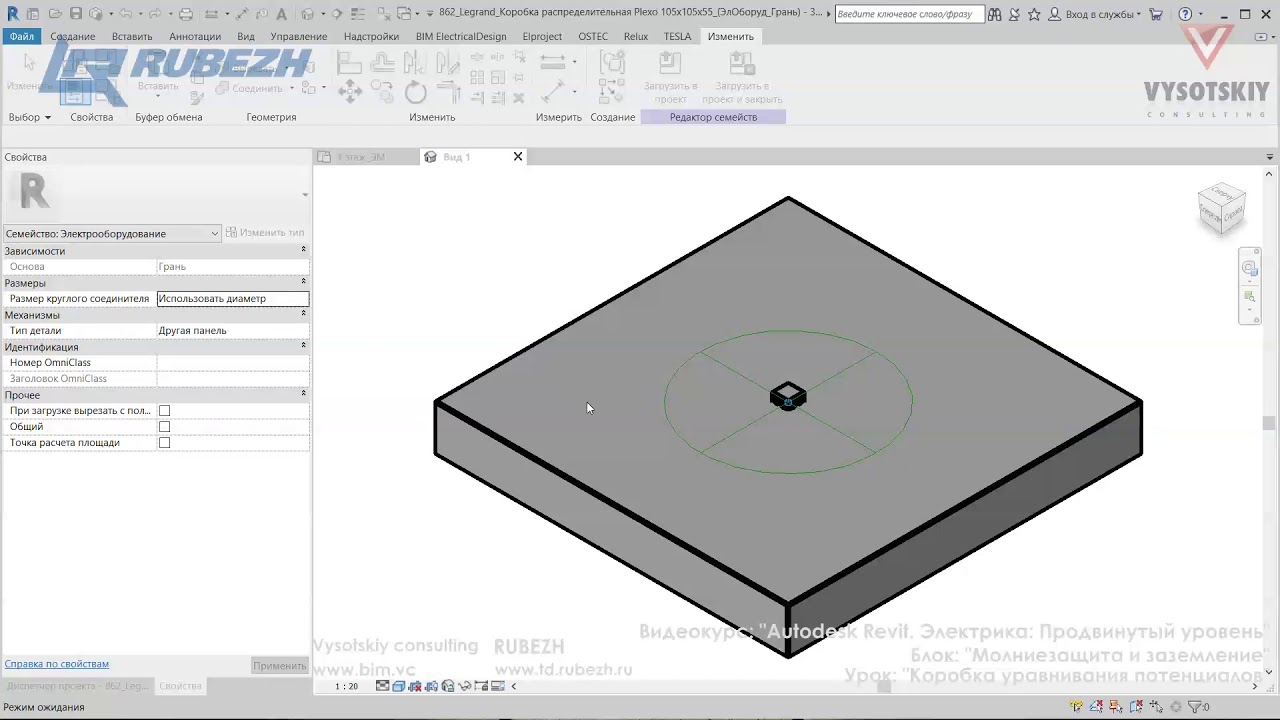Open the 'Справка по свойствам' link
Screen dimensions: 1280x720
(x=57, y=664)
